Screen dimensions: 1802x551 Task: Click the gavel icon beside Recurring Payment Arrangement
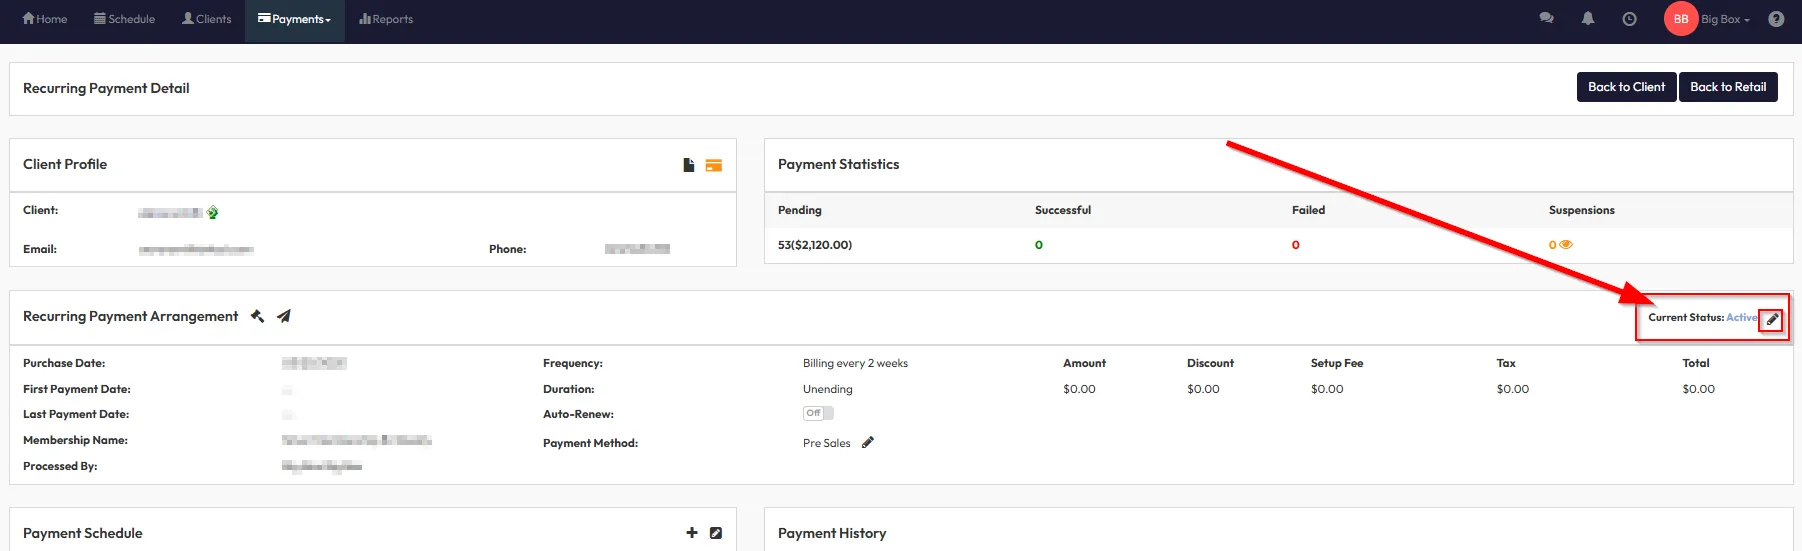tap(257, 316)
